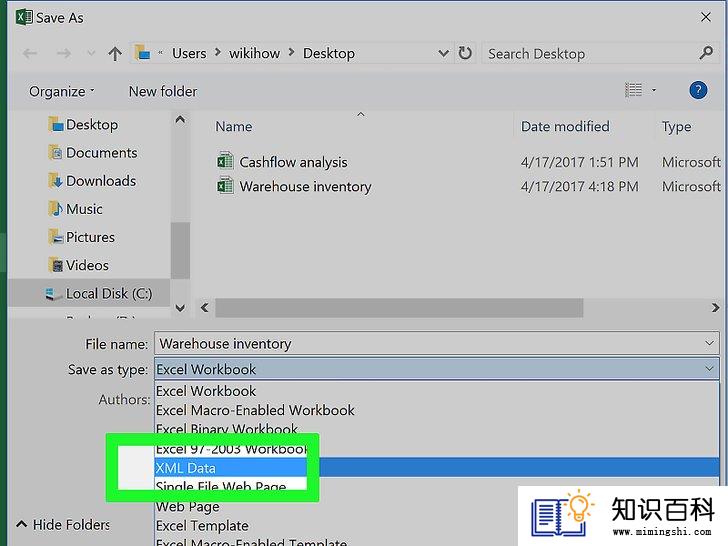Create a New folder

[163, 91]
